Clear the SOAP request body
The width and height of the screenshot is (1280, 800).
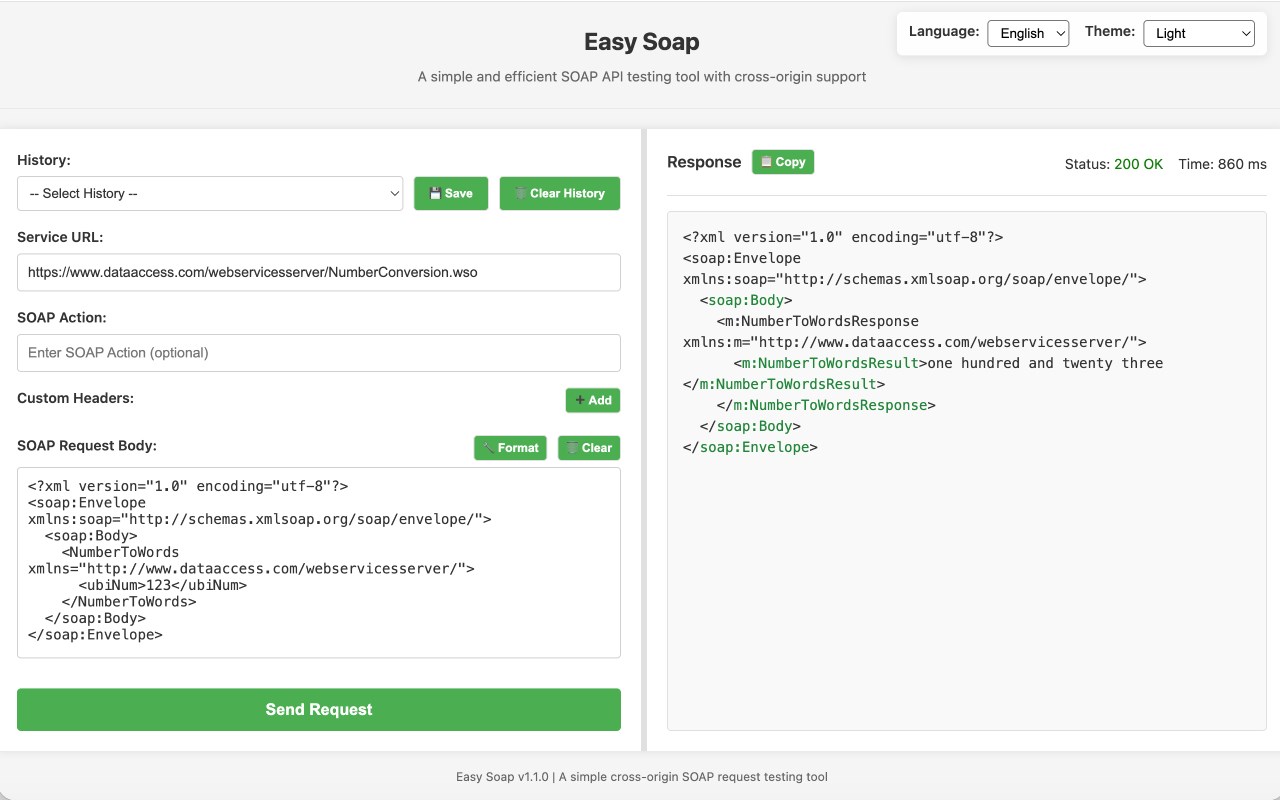pyautogui.click(x=589, y=448)
